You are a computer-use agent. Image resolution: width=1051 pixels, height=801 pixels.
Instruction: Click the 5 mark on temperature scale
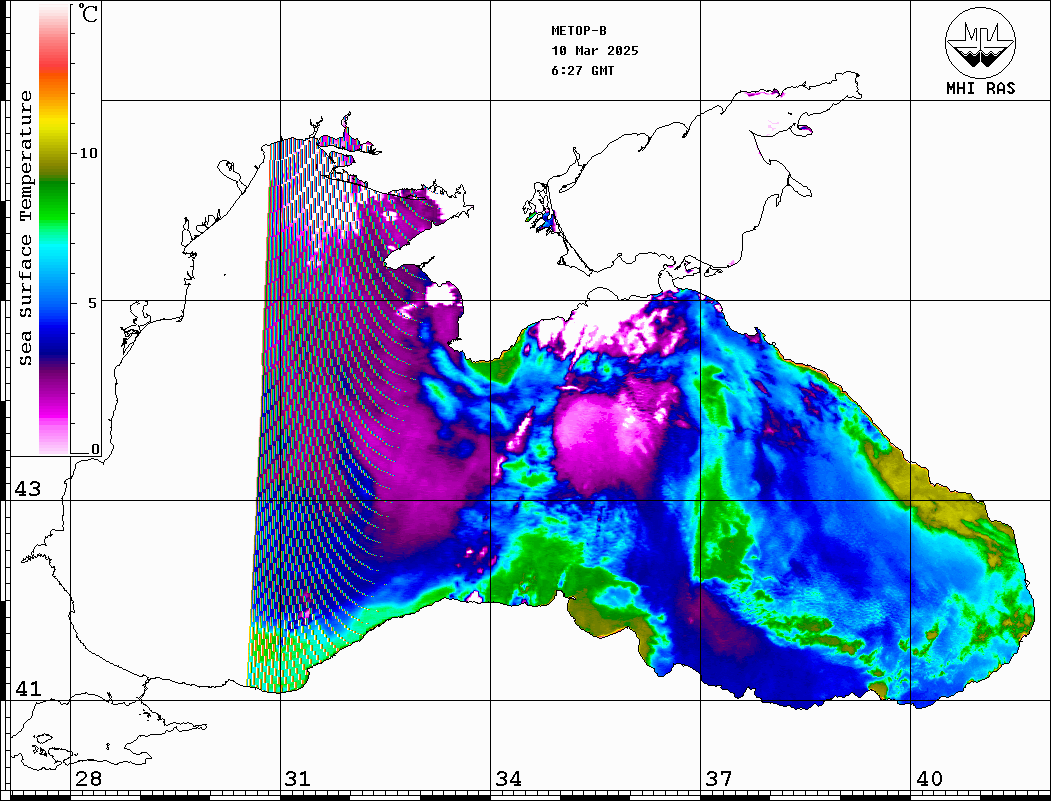(94, 302)
